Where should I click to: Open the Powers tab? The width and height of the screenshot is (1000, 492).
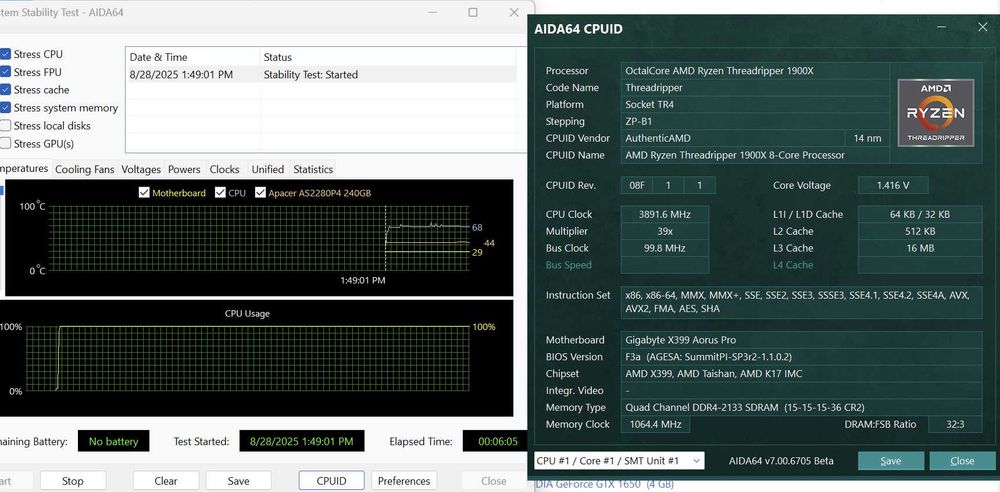click(184, 169)
